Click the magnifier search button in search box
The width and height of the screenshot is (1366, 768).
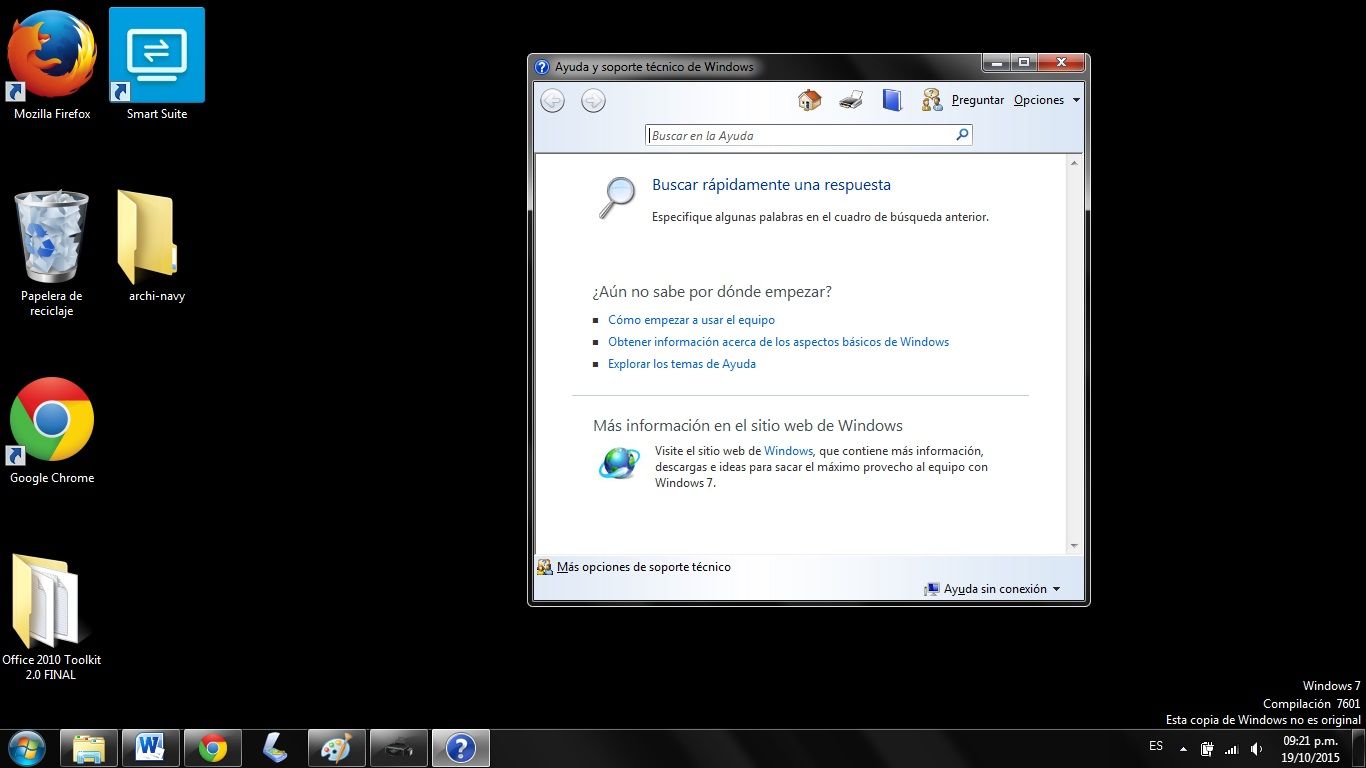[x=962, y=135]
